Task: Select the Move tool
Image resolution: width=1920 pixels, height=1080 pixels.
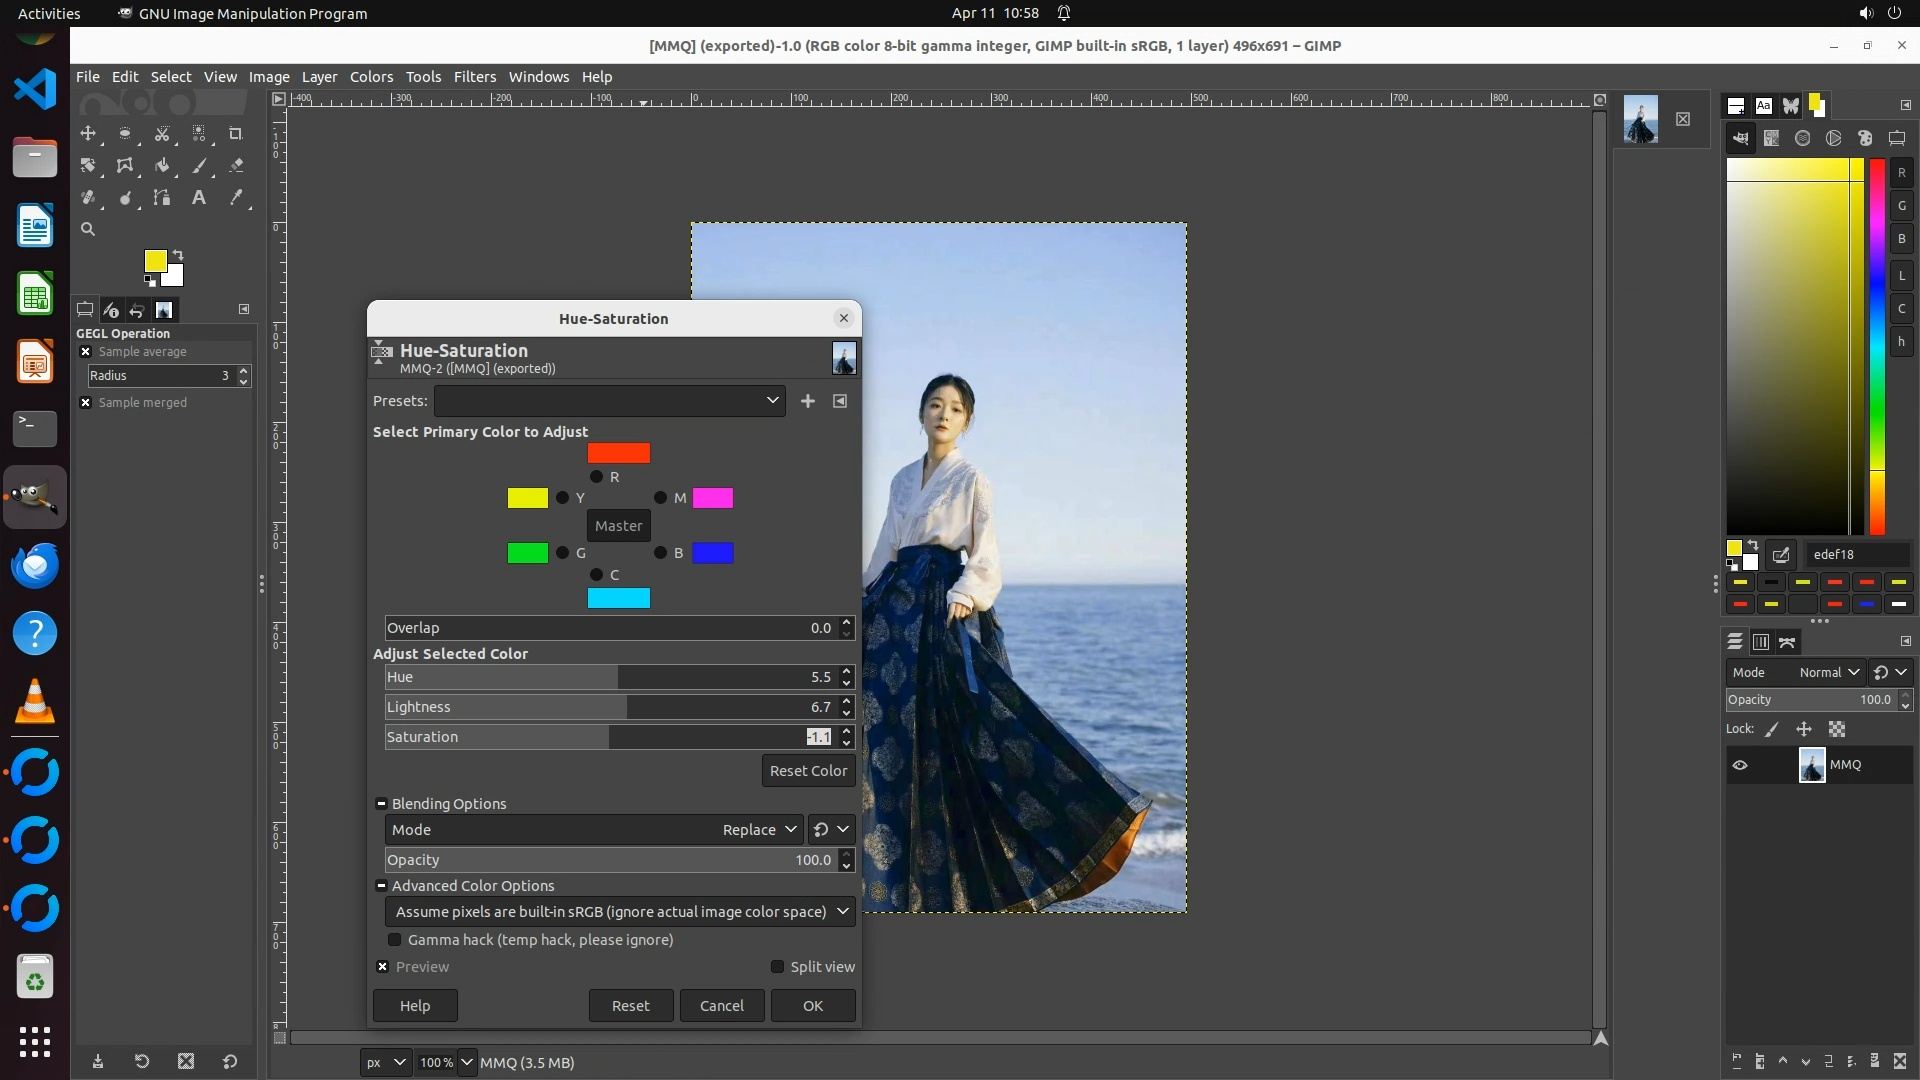Action: pos(88,134)
